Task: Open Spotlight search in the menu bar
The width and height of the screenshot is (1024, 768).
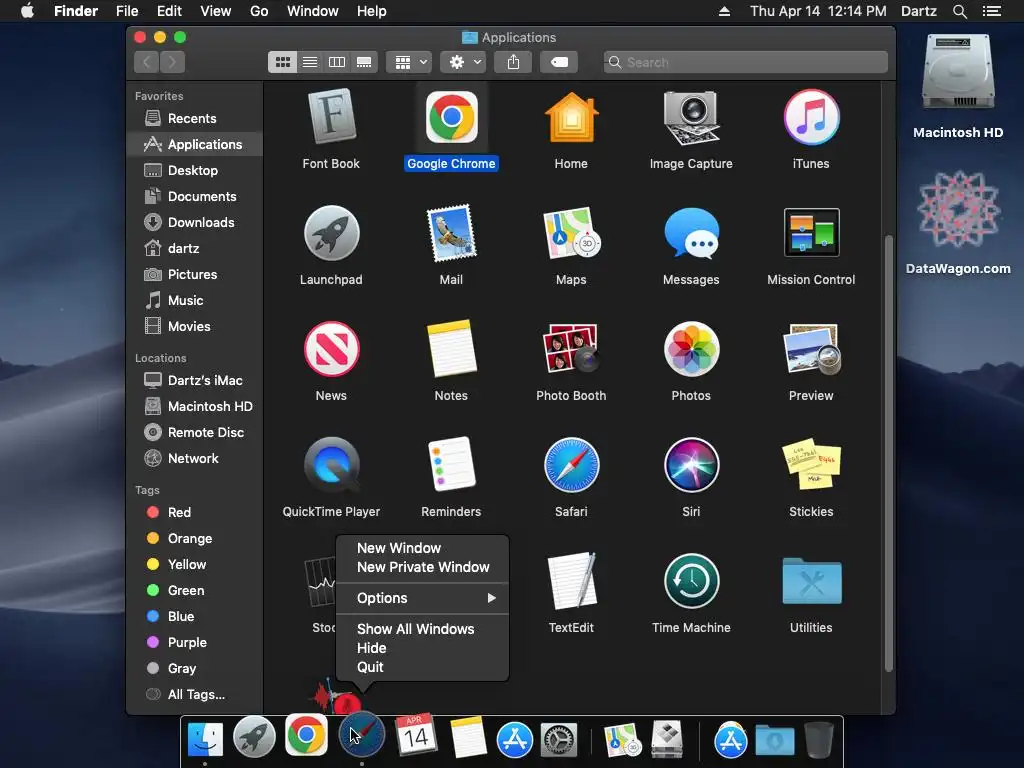Action: point(959,11)
